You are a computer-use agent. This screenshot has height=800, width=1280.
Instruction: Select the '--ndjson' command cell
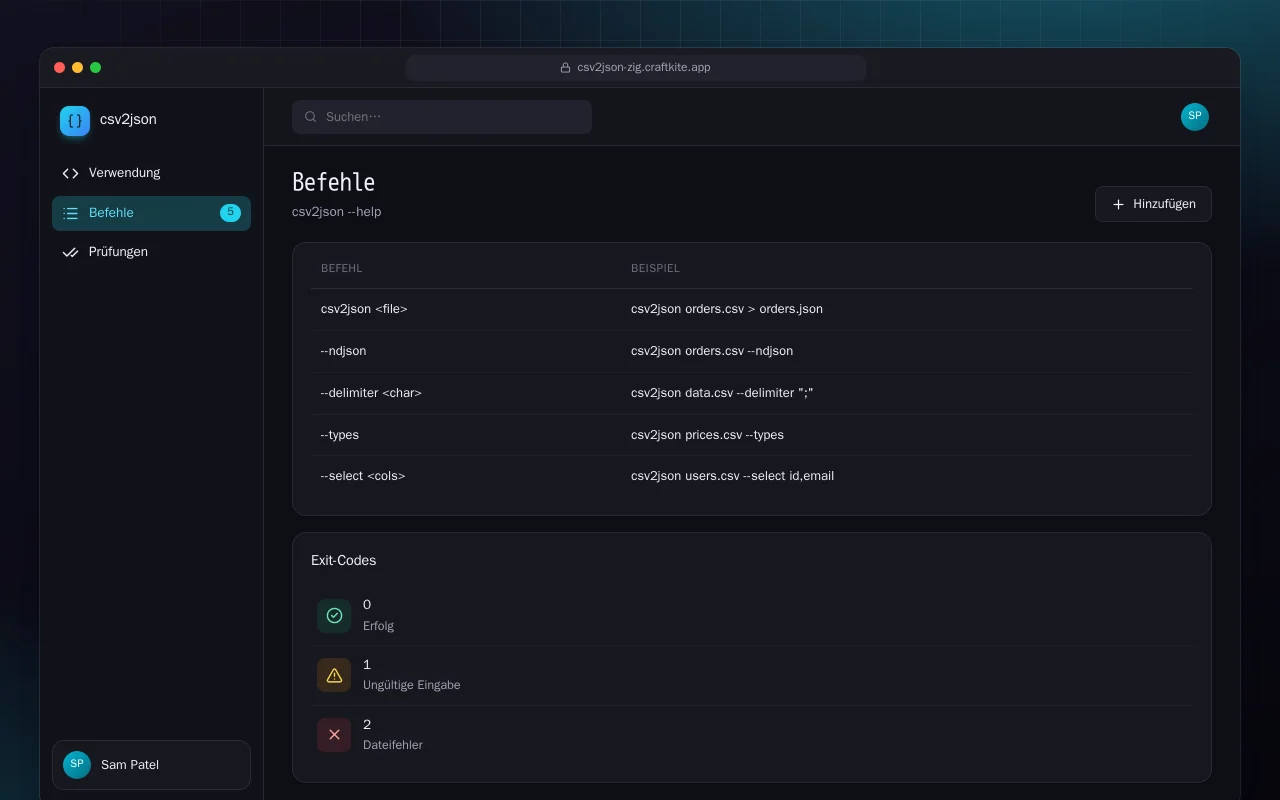pos(343,351)
